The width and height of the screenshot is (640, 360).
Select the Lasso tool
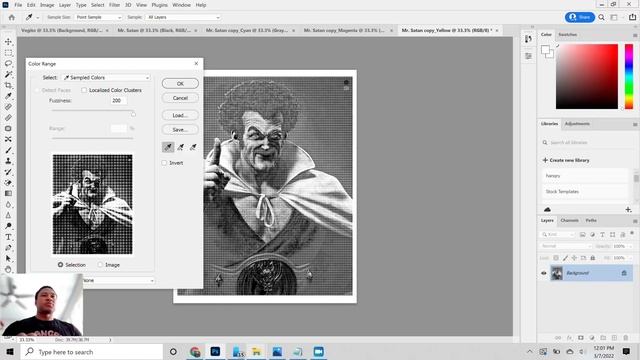[x=8, y=64]
